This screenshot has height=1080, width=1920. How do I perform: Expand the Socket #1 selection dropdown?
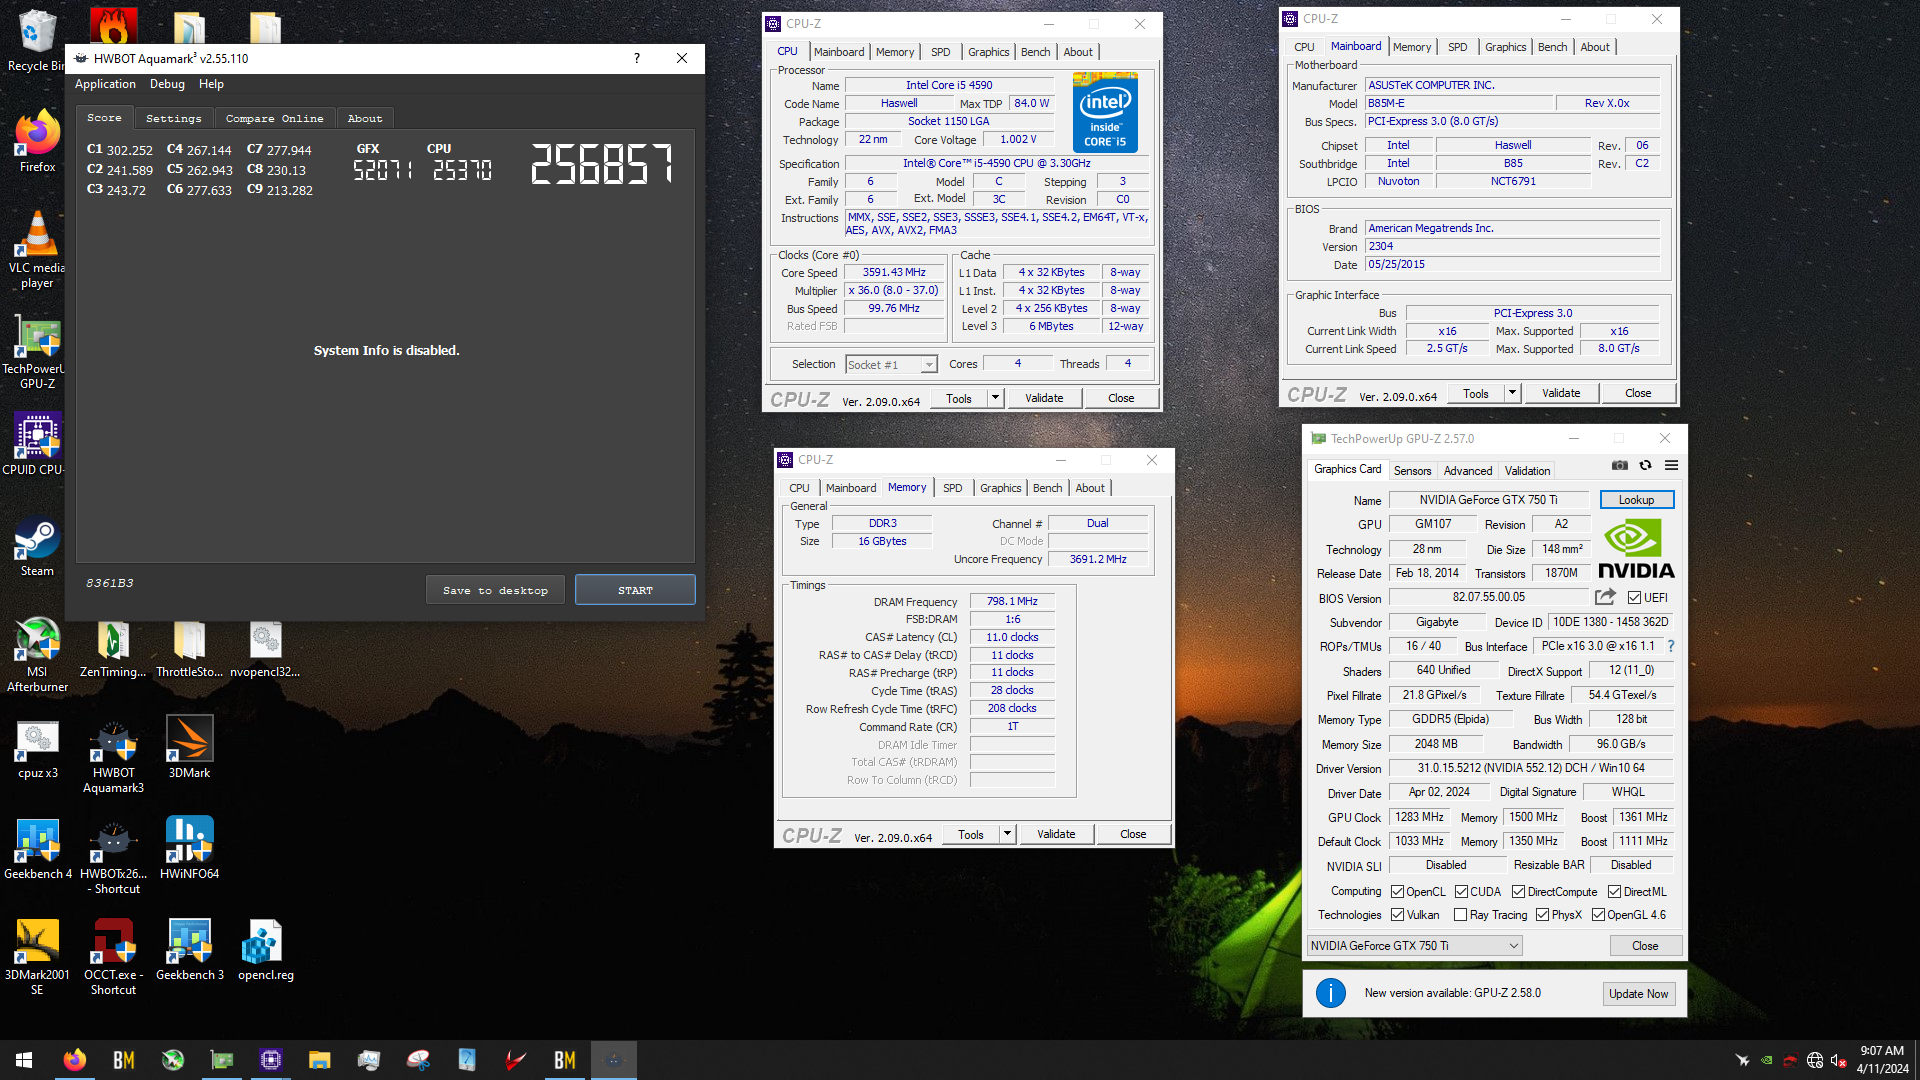coord(928,365)
